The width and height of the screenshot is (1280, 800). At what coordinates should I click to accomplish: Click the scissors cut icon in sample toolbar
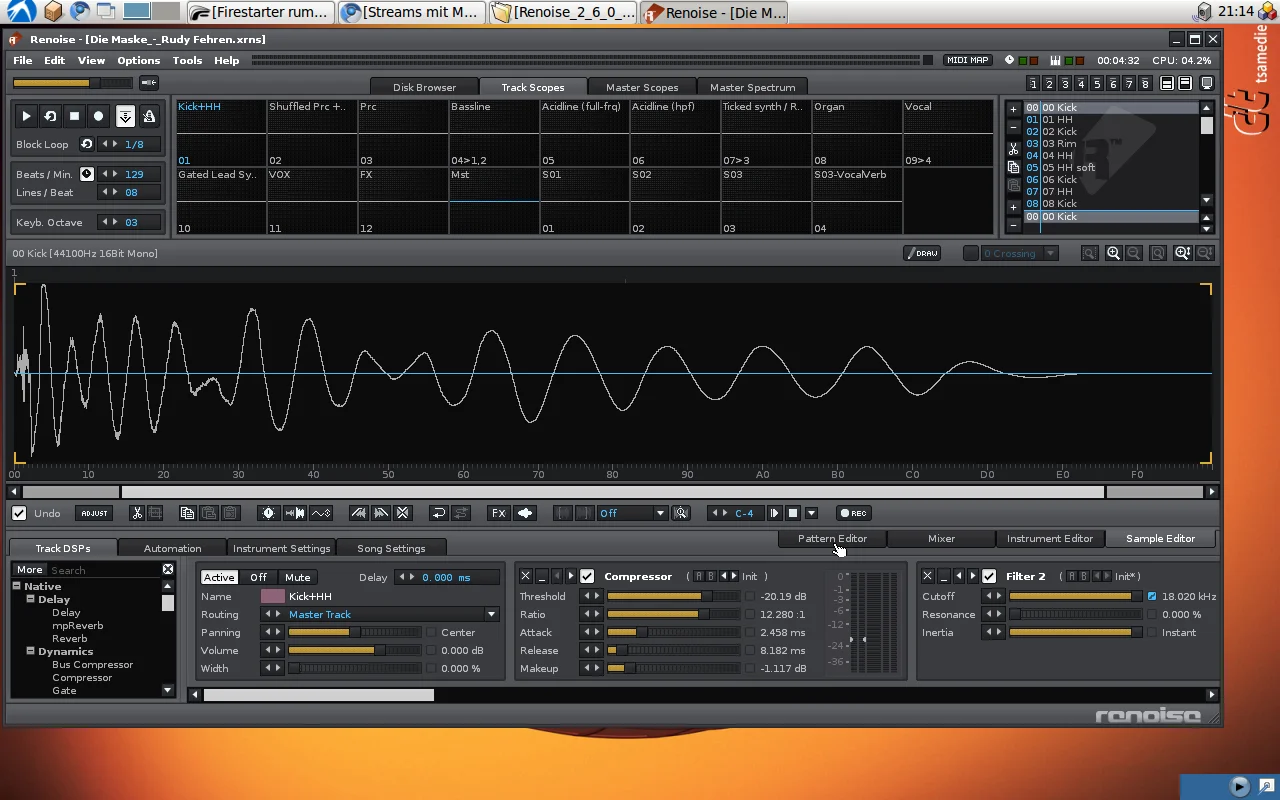pyautogui.click(x=137, y=513)
